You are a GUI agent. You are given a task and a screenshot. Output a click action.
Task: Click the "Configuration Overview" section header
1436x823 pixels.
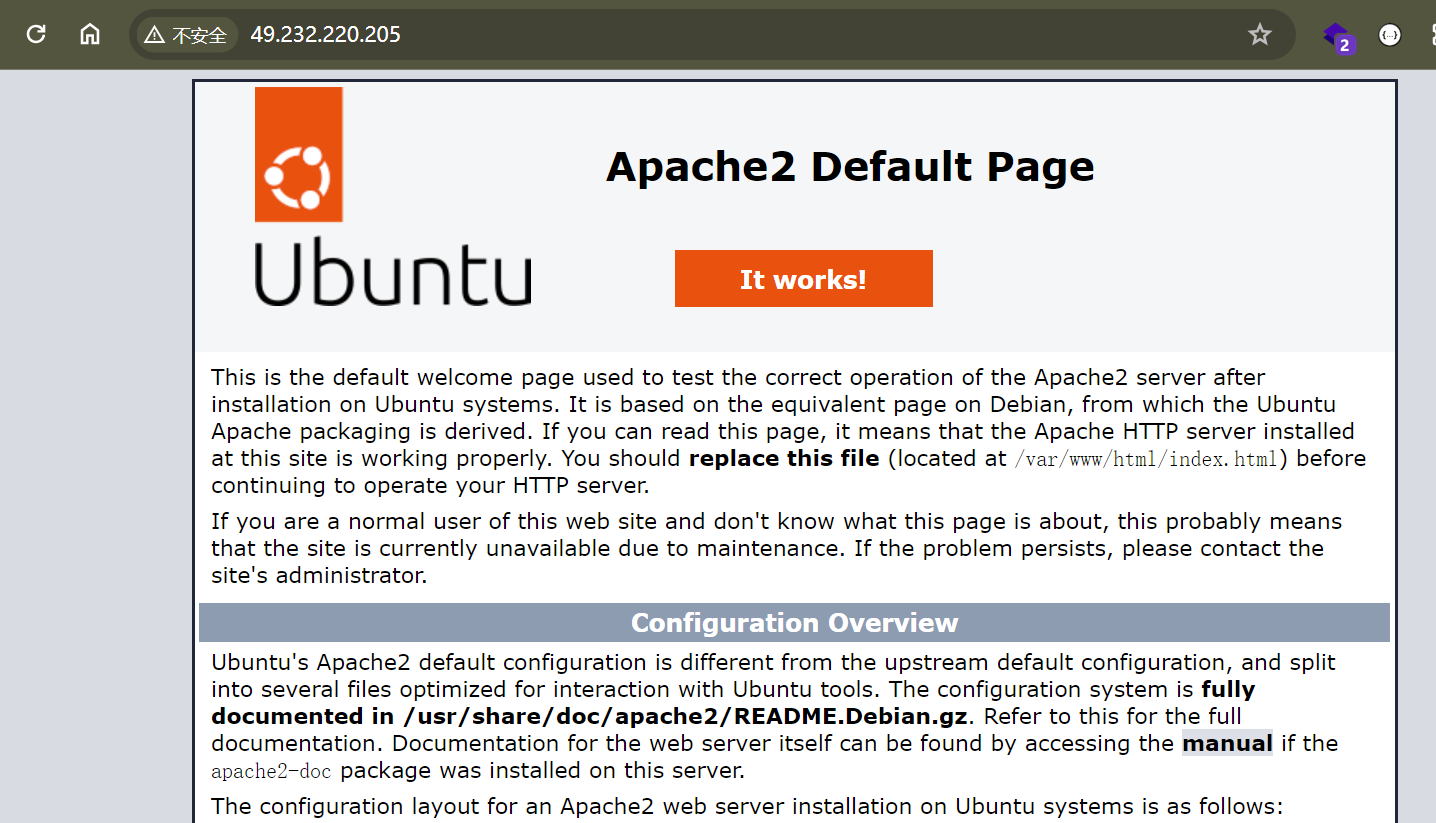794,623
